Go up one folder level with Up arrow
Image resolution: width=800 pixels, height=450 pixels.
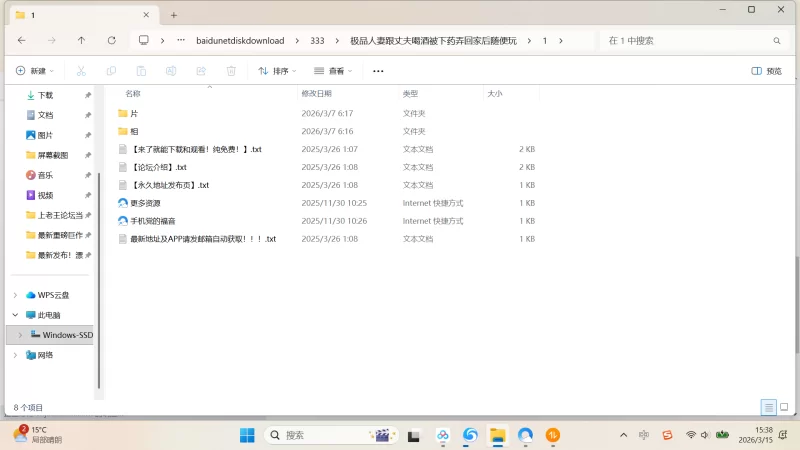pos(81,41)
